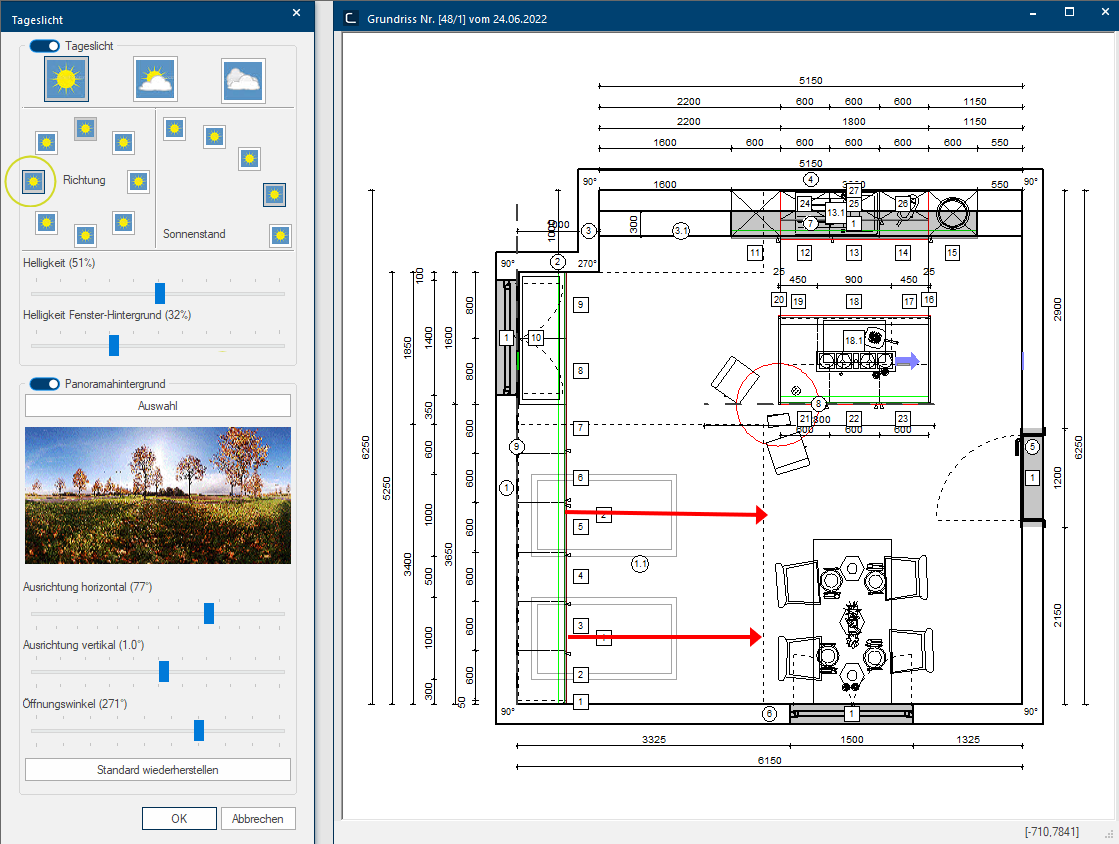1119x844 pixels.
Task: Select the left Richtung sun direction icon
Action: coord(34,182)
